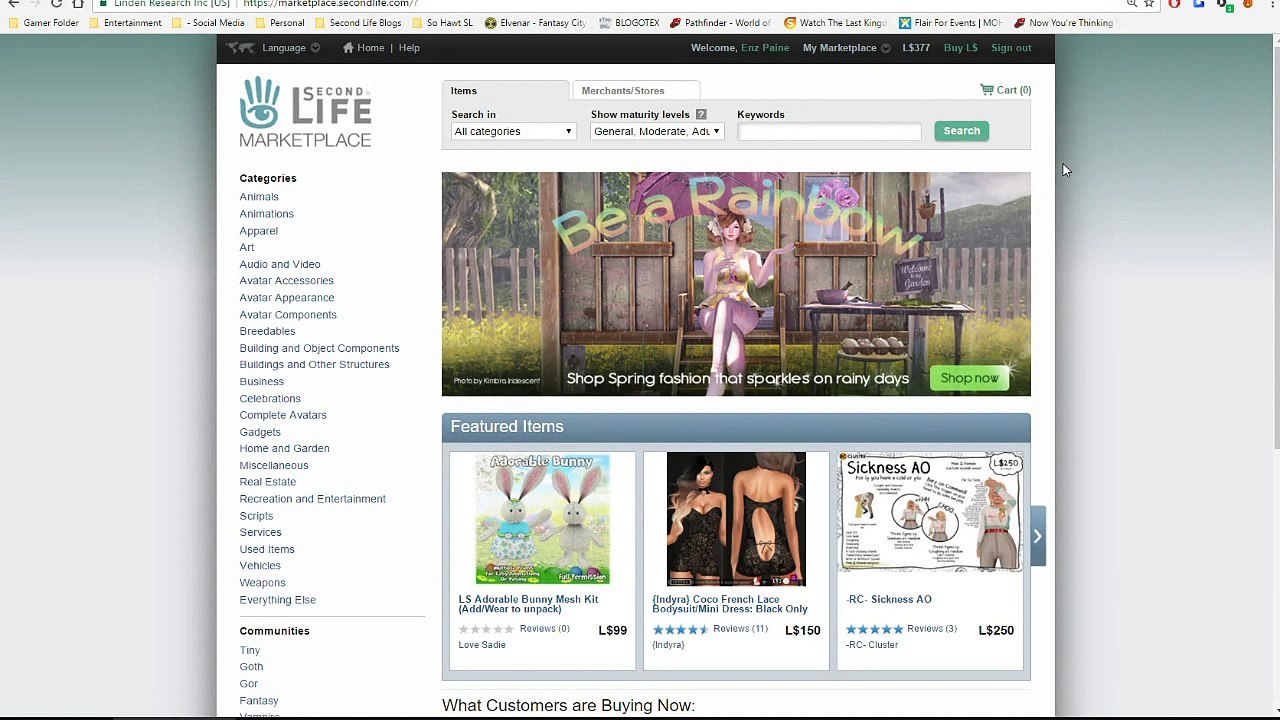1280x720 pixels.
Task: Click the Cart (0) link
Action: (x=1013, y=90)
